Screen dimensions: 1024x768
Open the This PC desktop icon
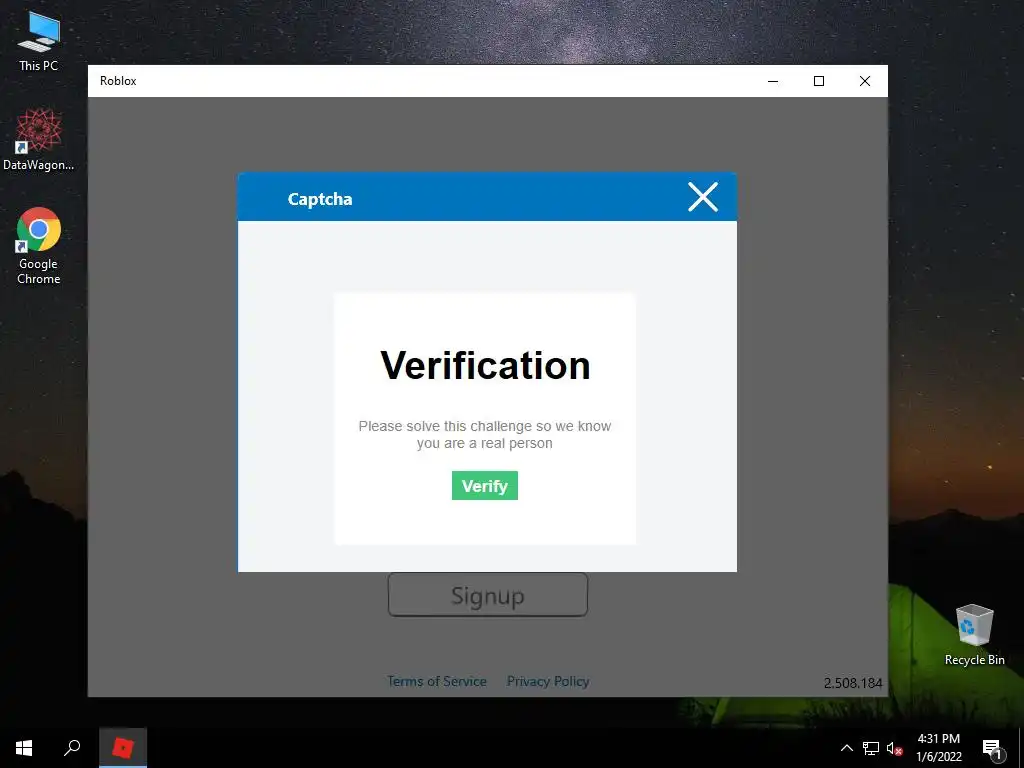(39, 40)
